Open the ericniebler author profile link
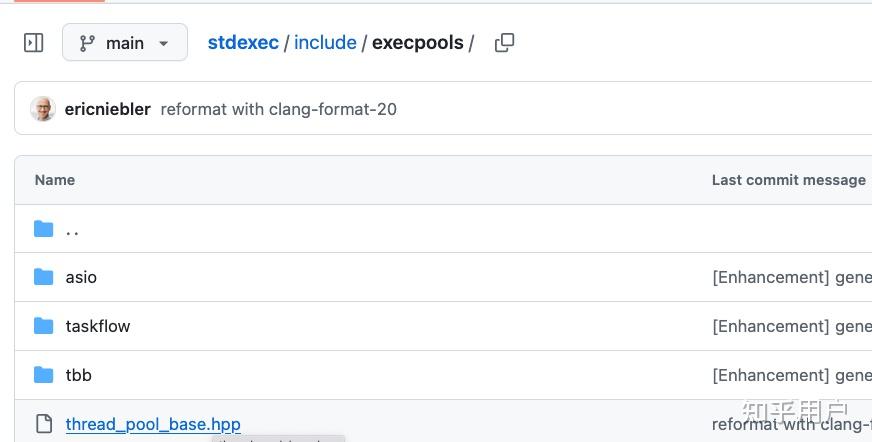This screenshot has width=872, height=442. click(x=107, y=109)
